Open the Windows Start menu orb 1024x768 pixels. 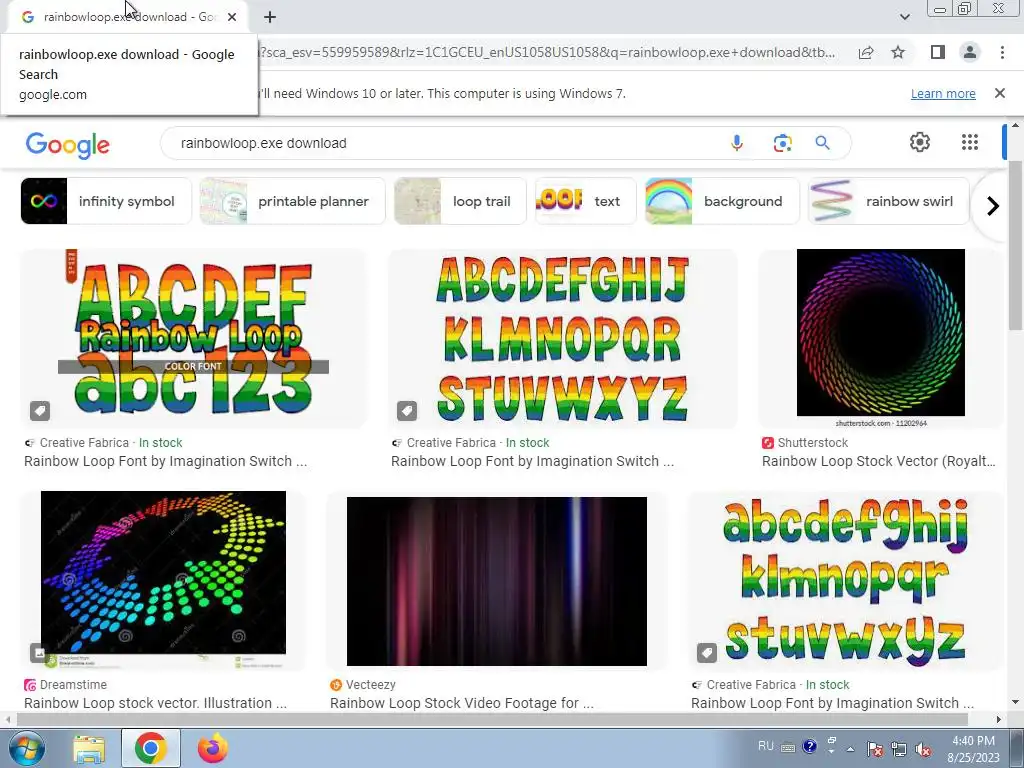[x=25, y=748]
